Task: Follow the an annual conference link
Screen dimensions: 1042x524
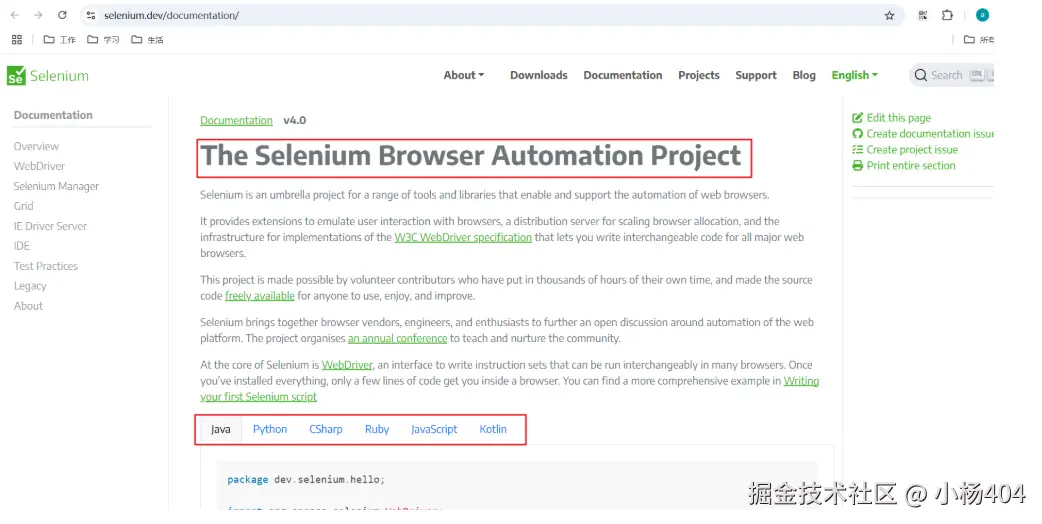Action: click(x=397, y=338)
